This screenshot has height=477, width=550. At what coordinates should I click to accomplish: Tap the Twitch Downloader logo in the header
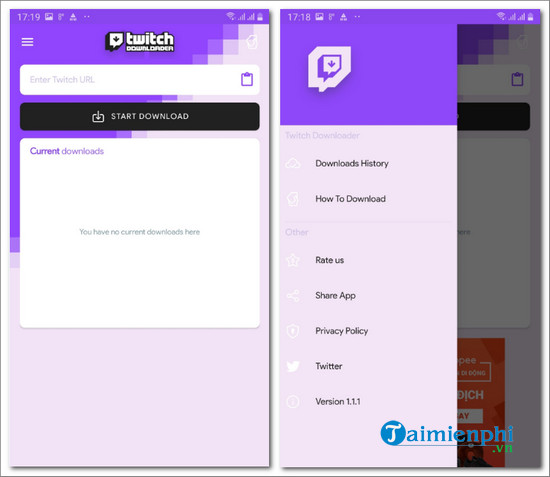pos(140,42)
